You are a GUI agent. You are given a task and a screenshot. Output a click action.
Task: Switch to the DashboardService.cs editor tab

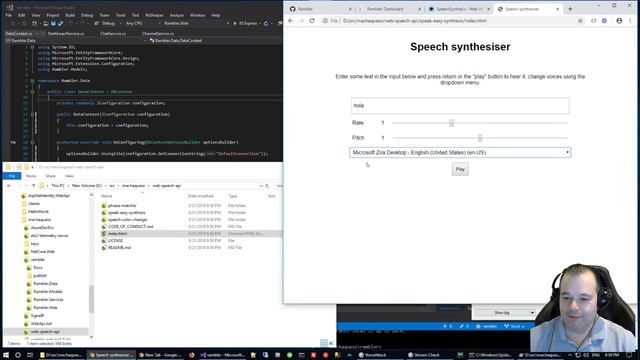coord(66,33)
